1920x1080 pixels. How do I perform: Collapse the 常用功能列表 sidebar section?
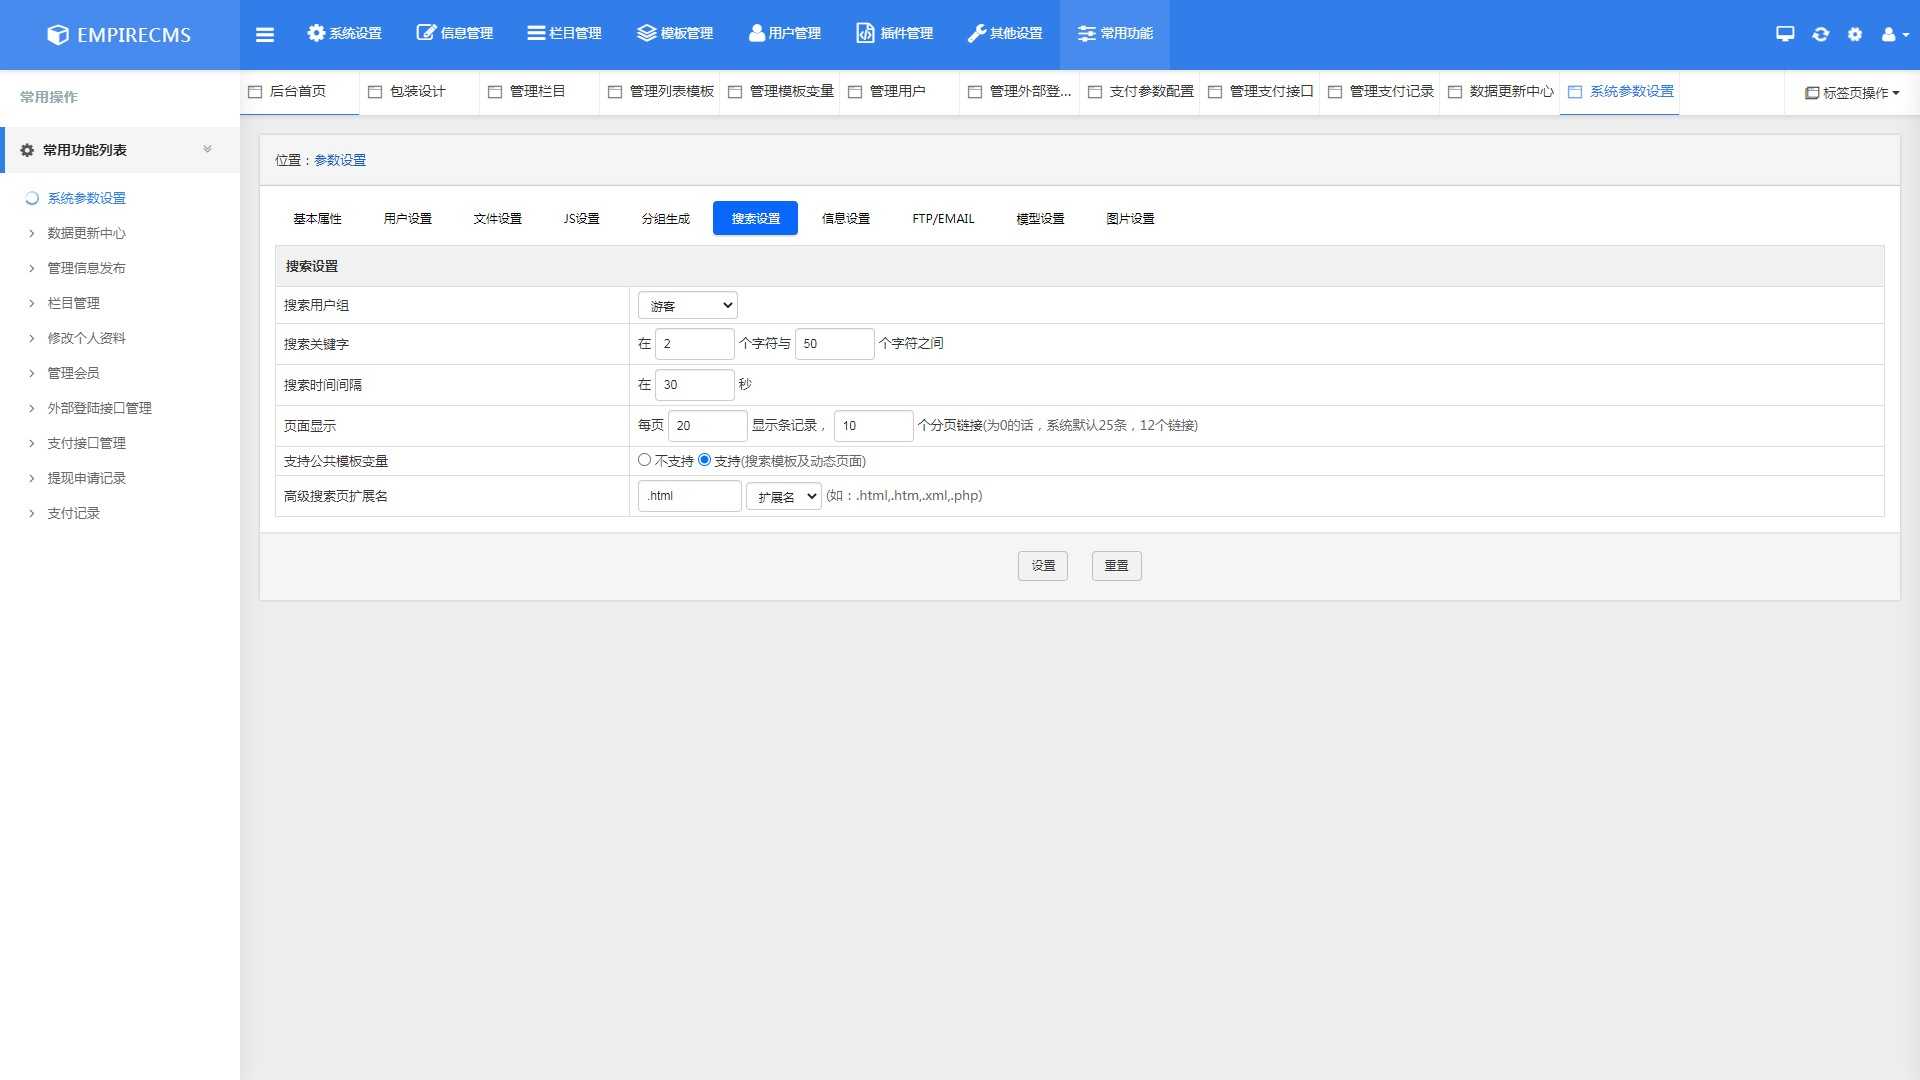click(x=207, y=150)
